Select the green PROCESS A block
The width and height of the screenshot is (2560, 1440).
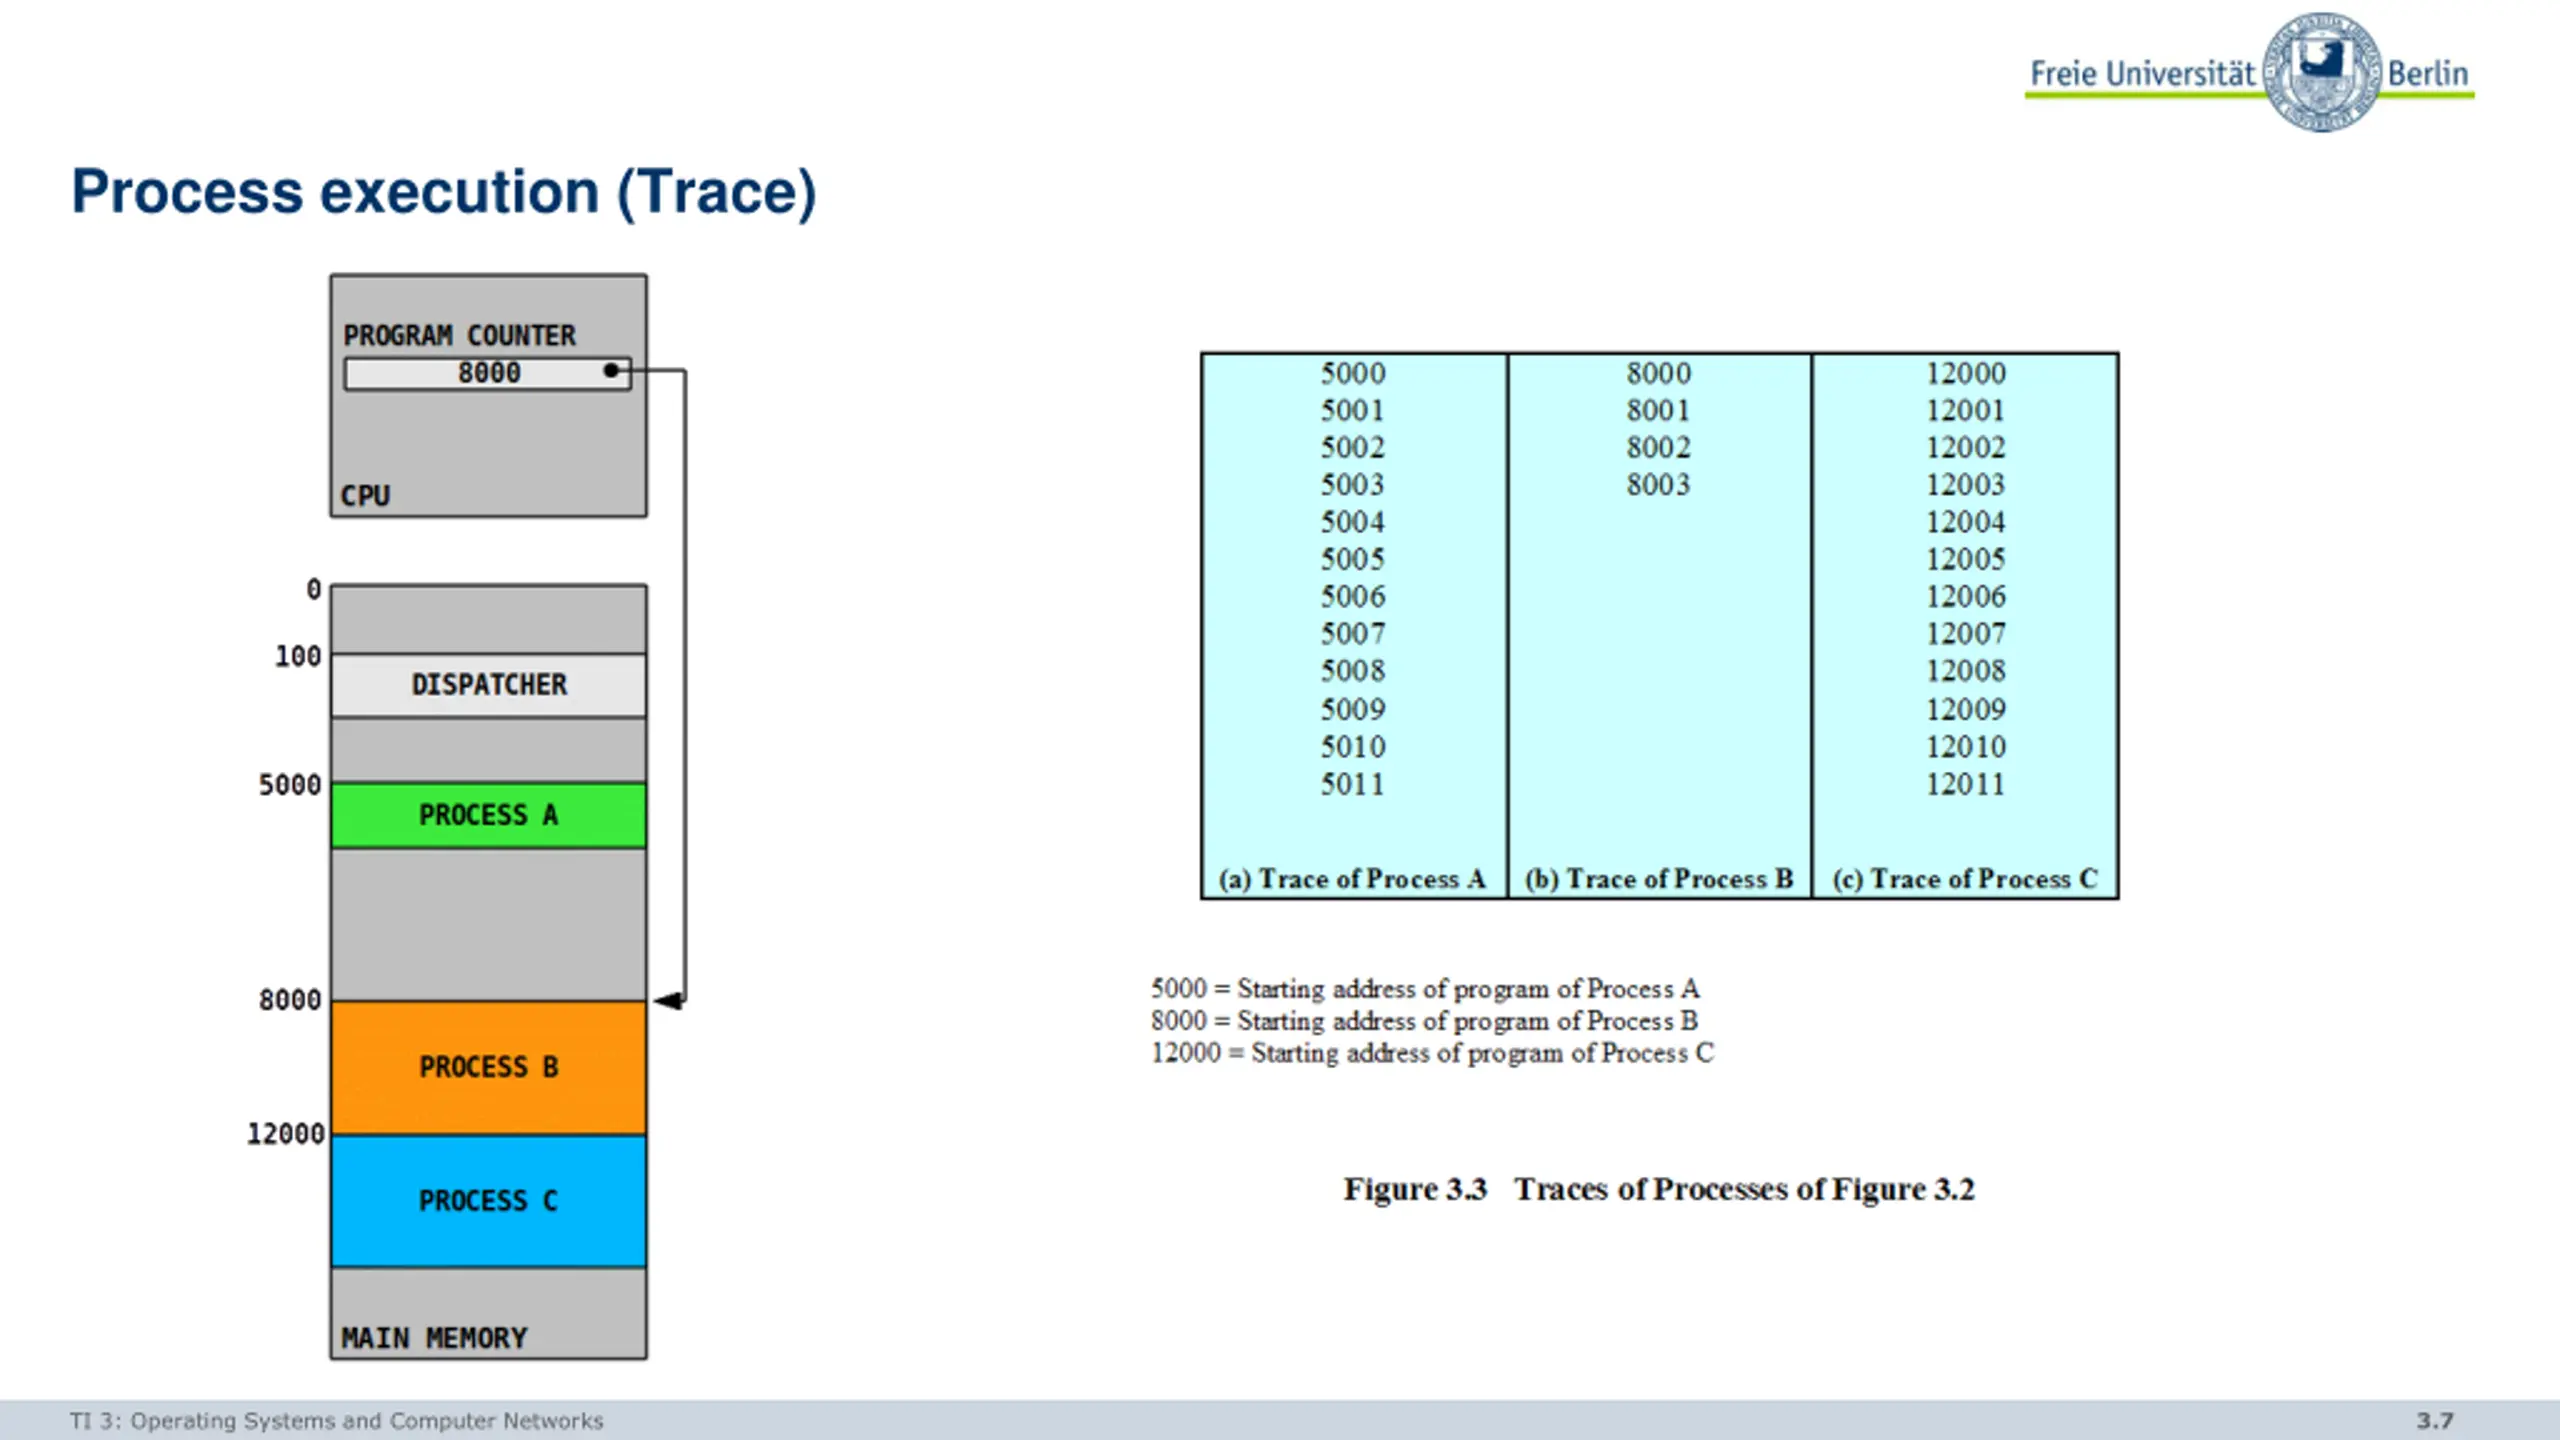point(489,815)
